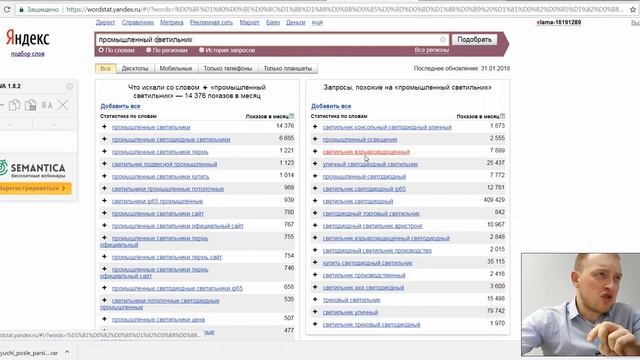
Task: Expand the download bar file chevron
Action: coord(67,352)
